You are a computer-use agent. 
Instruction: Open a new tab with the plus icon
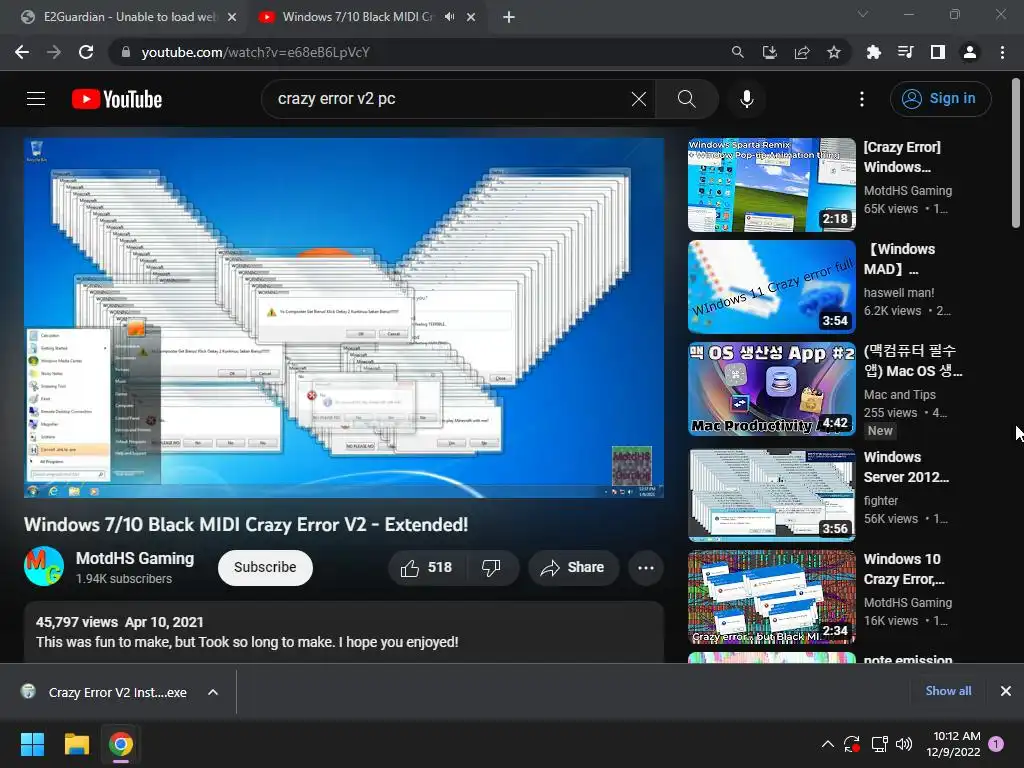tap(509, 17)
